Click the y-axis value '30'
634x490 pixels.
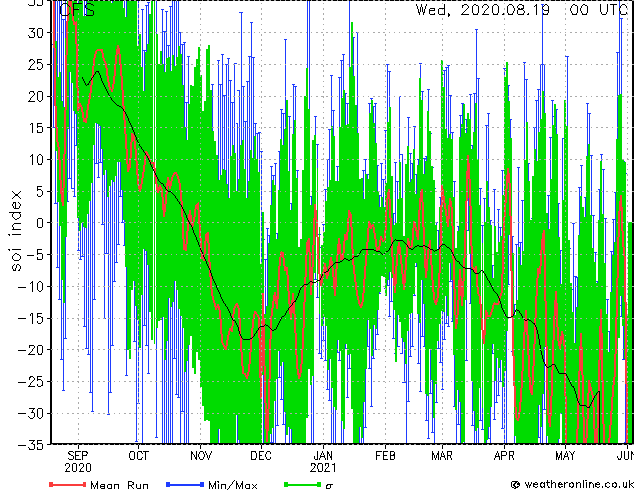click(x=35, y=33)
